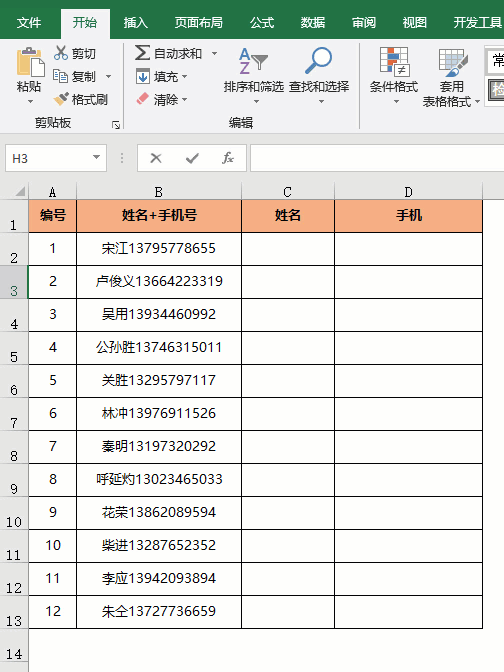Switch to the Review tab
The image size is (504, 672).
363,22
